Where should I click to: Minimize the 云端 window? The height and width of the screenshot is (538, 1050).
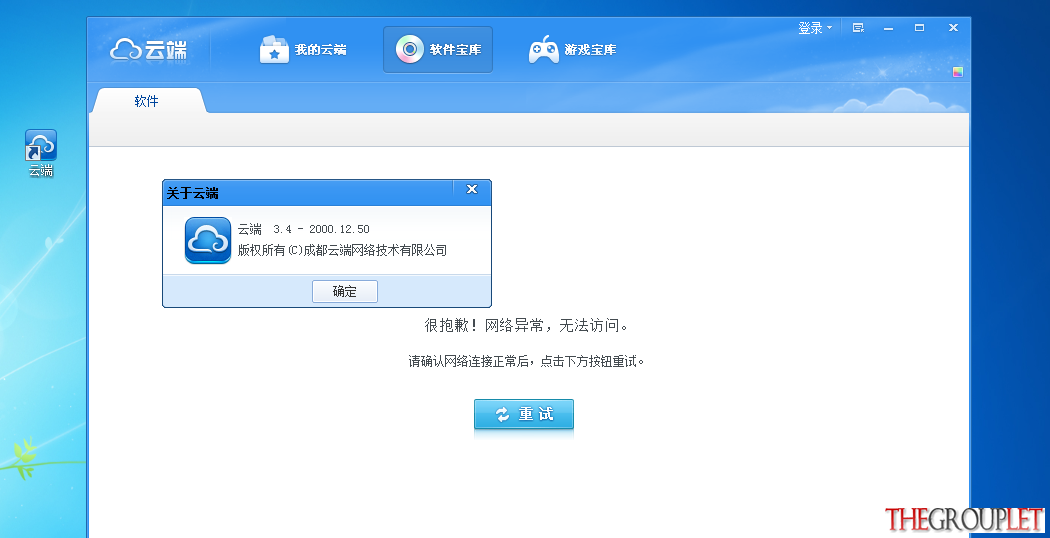click(889, 28)
